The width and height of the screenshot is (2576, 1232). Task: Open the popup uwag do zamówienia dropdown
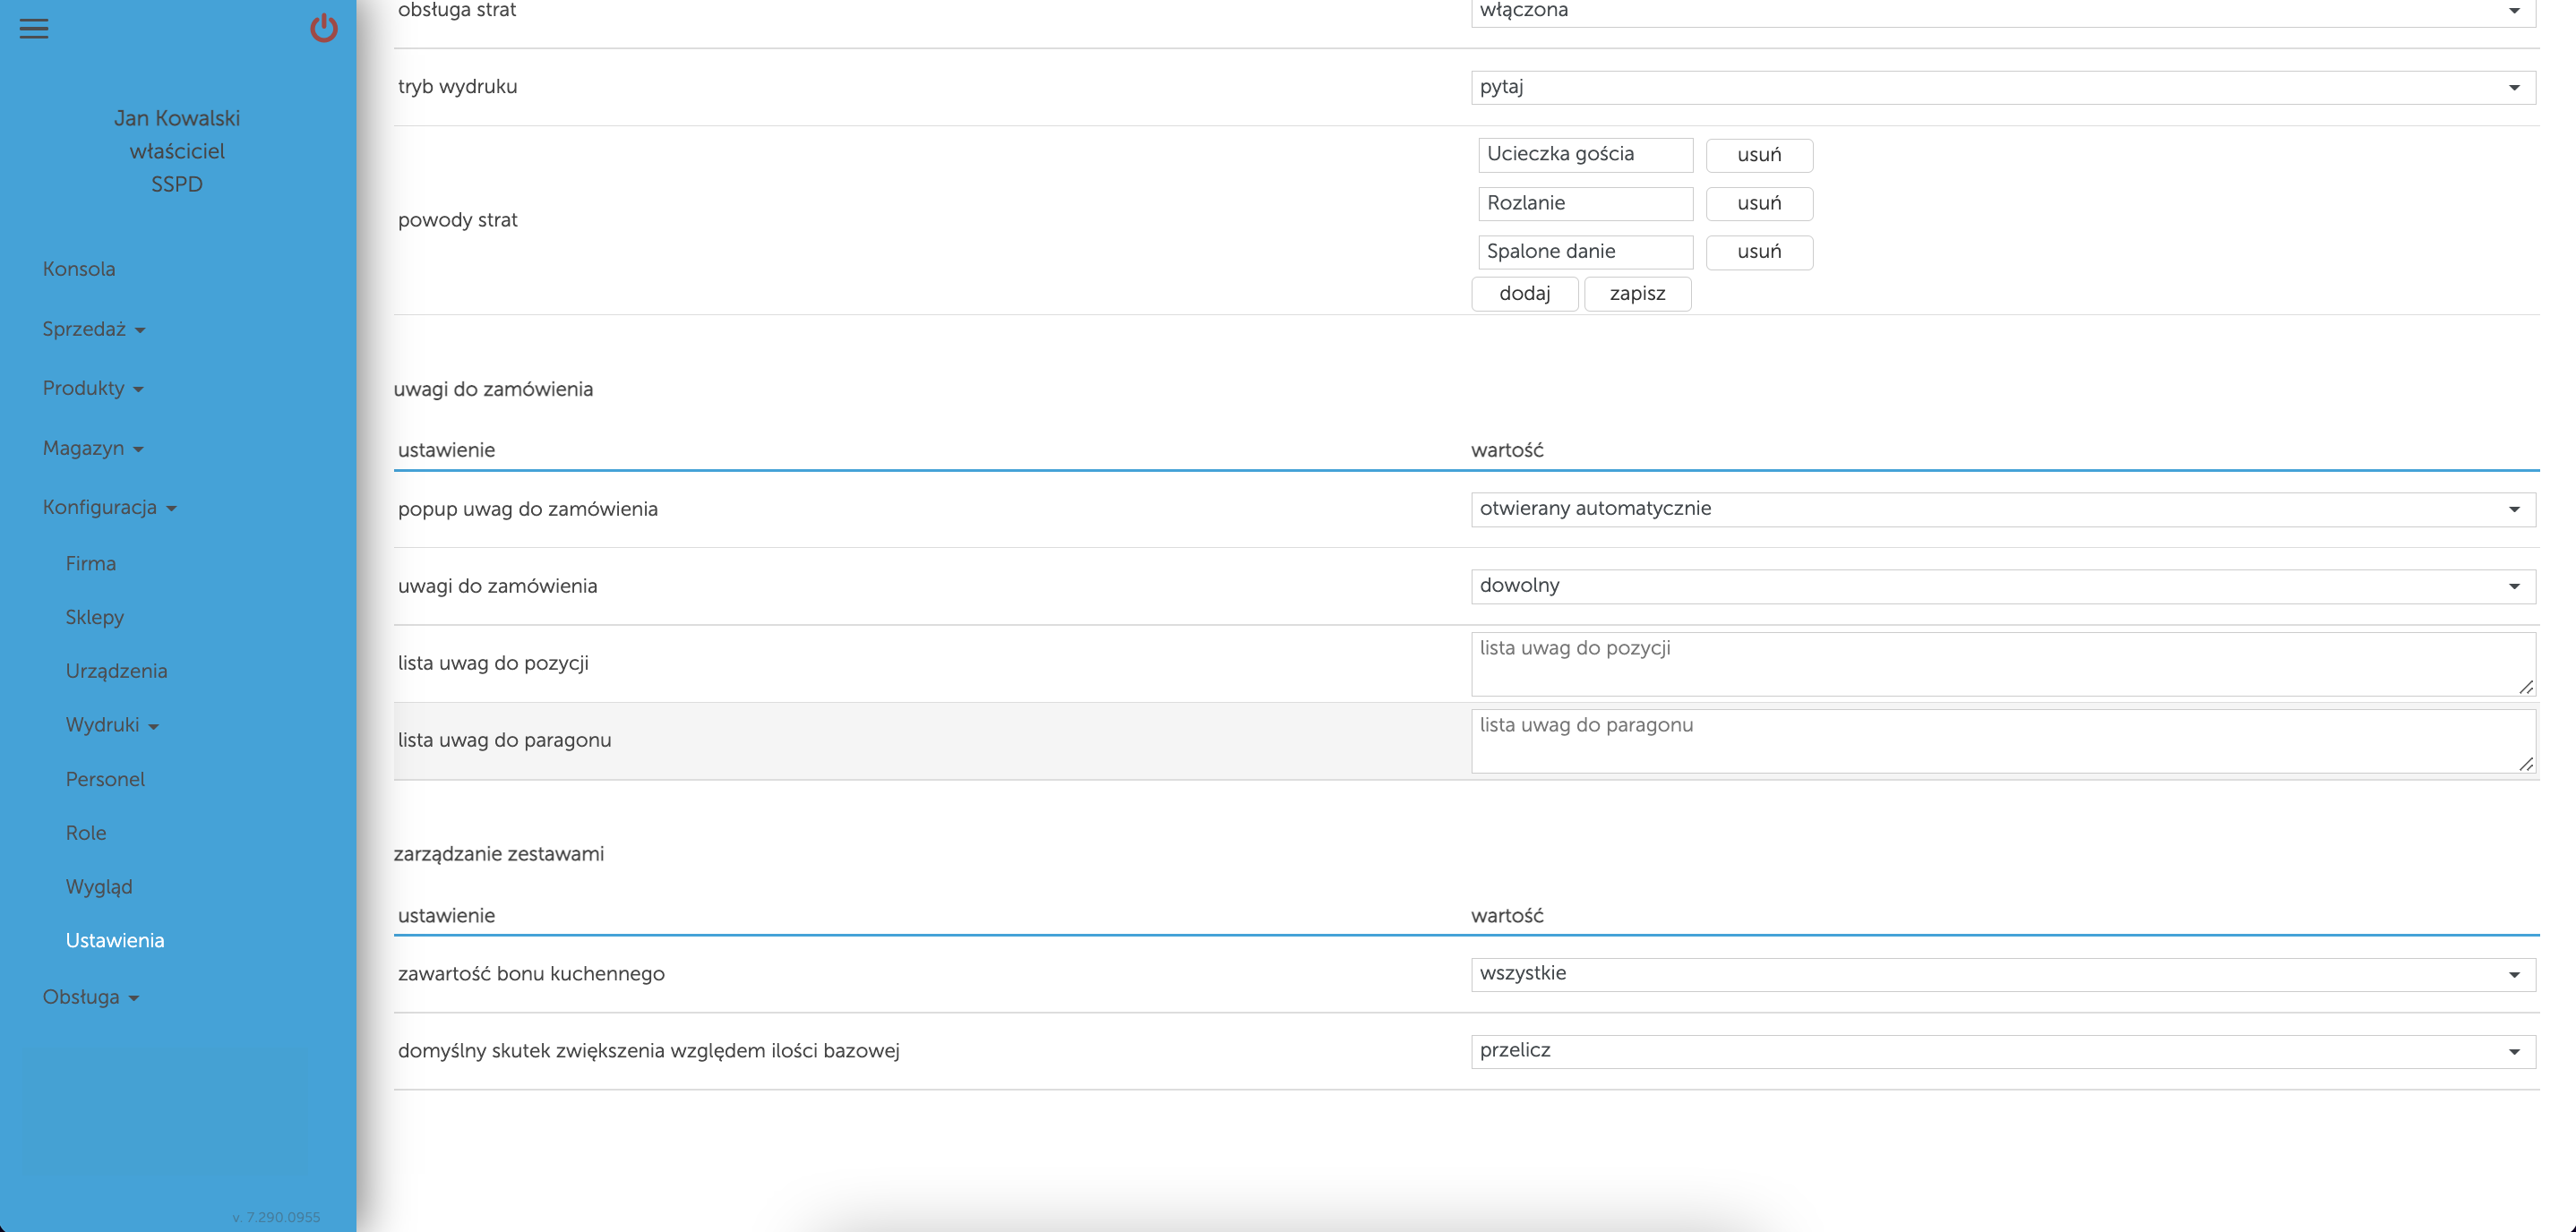tap(2002, 509)
